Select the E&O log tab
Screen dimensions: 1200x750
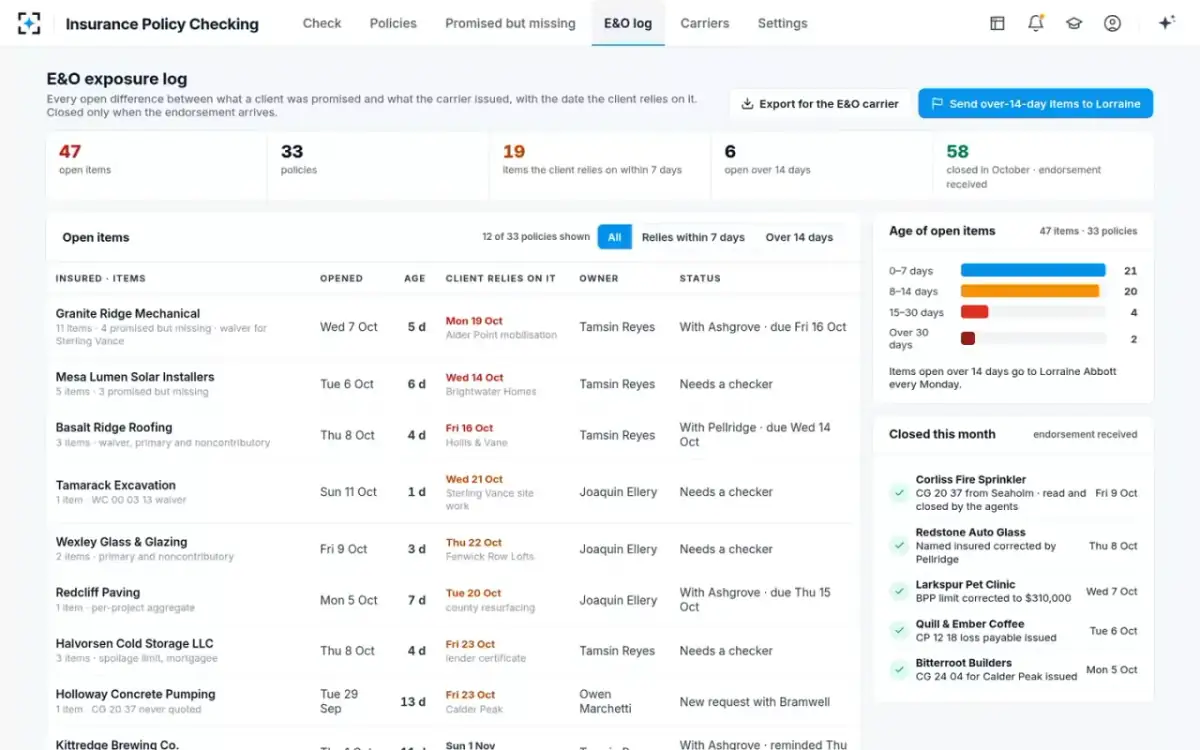(x=628, y=23)
